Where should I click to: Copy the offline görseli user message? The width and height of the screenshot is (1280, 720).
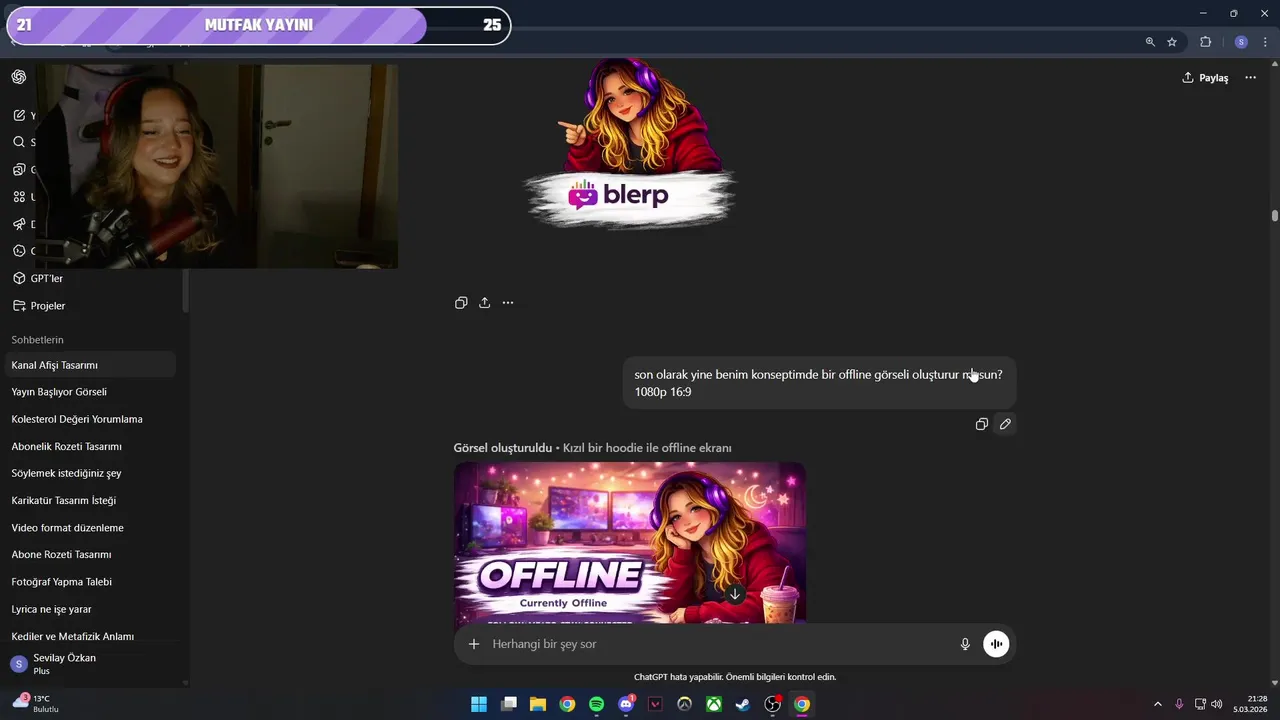pos(982,424)
